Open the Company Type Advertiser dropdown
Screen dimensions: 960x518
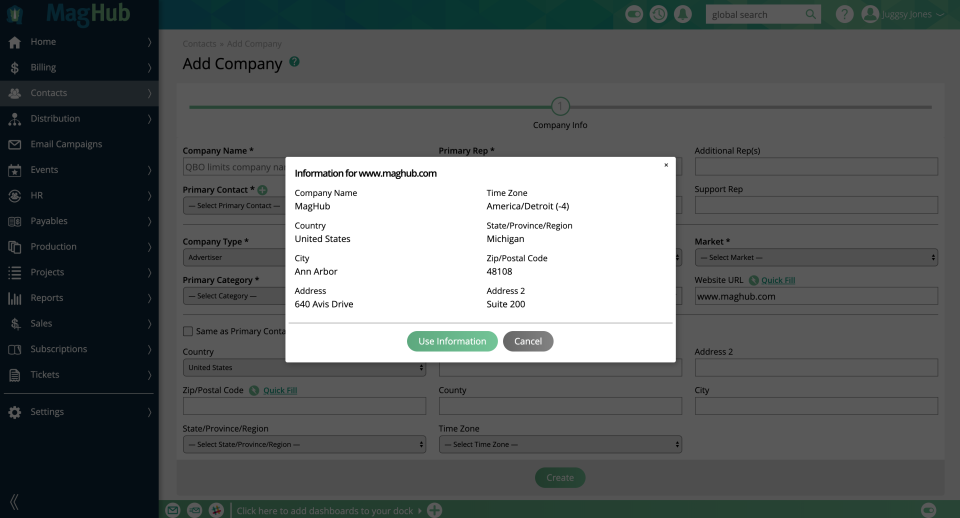[x=234, y=258]
